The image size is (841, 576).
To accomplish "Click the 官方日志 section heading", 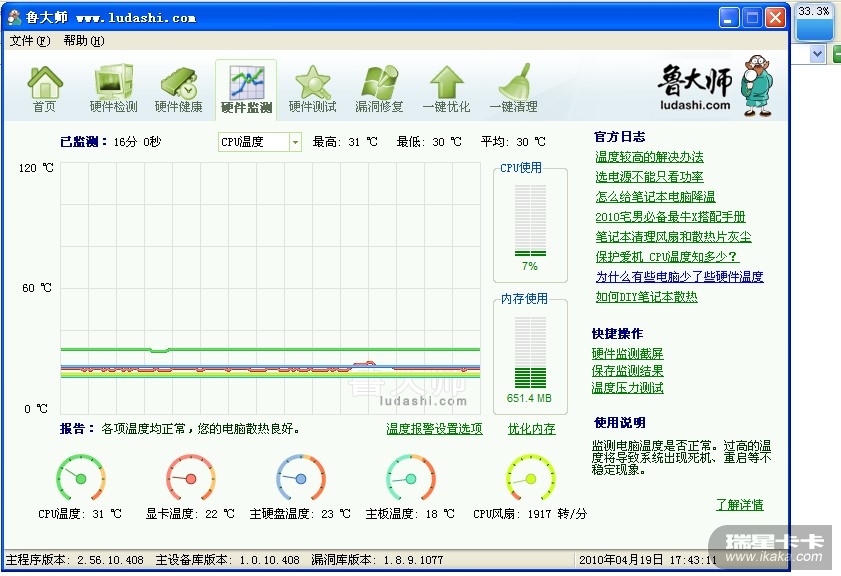I will pyautogui.click(x=619, y=137).
